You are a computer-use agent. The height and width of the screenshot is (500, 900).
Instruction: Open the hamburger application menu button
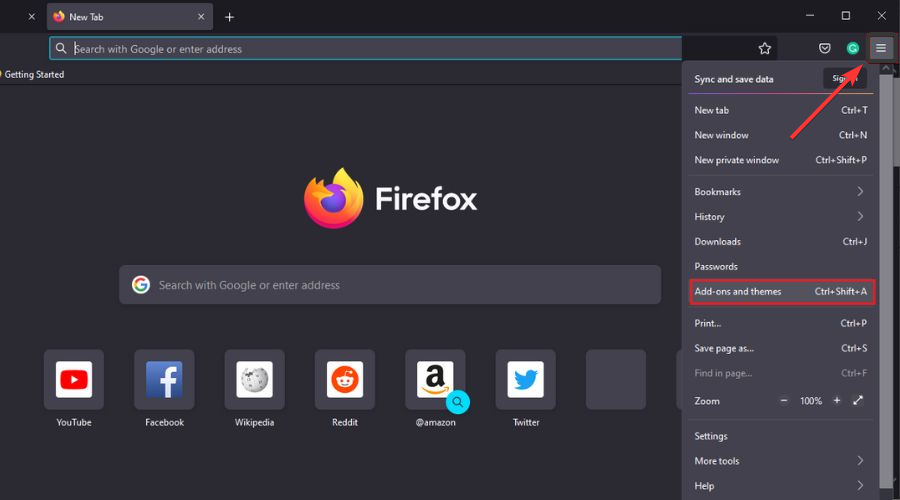[x=880, y=48]
